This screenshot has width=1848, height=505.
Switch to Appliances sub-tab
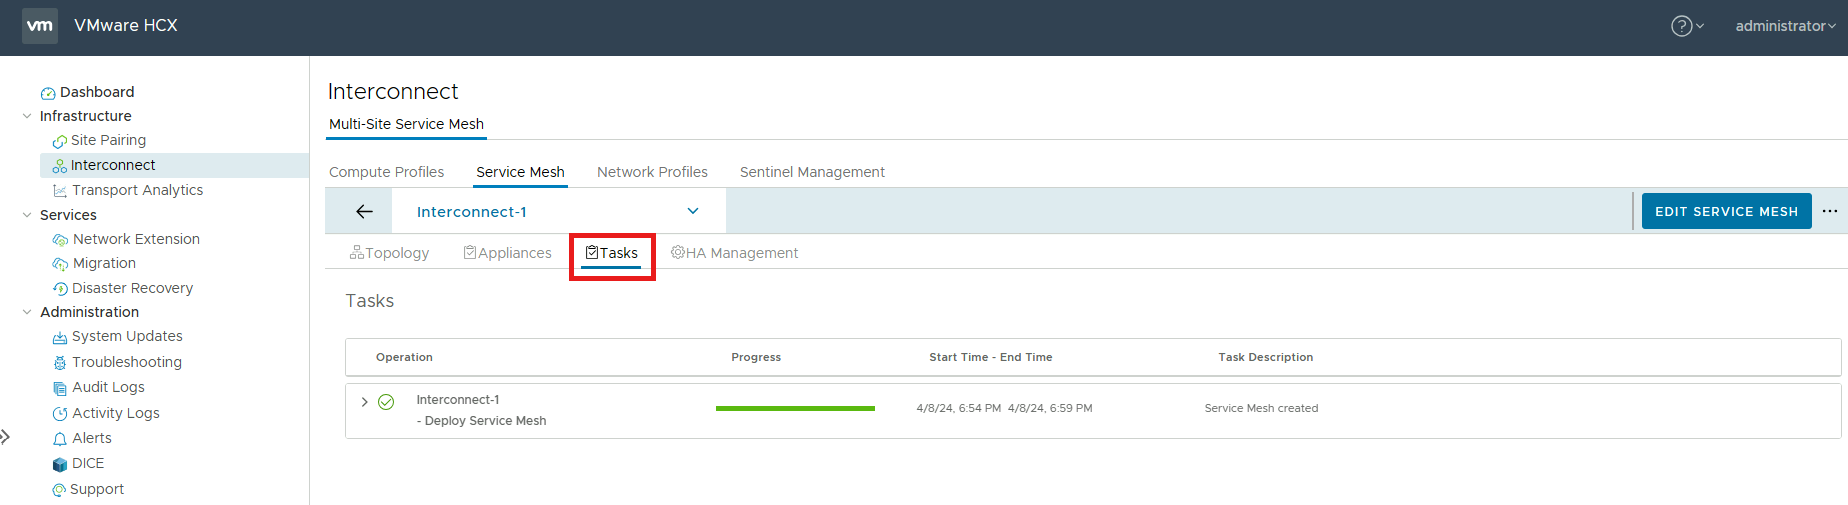click(507, 253)
